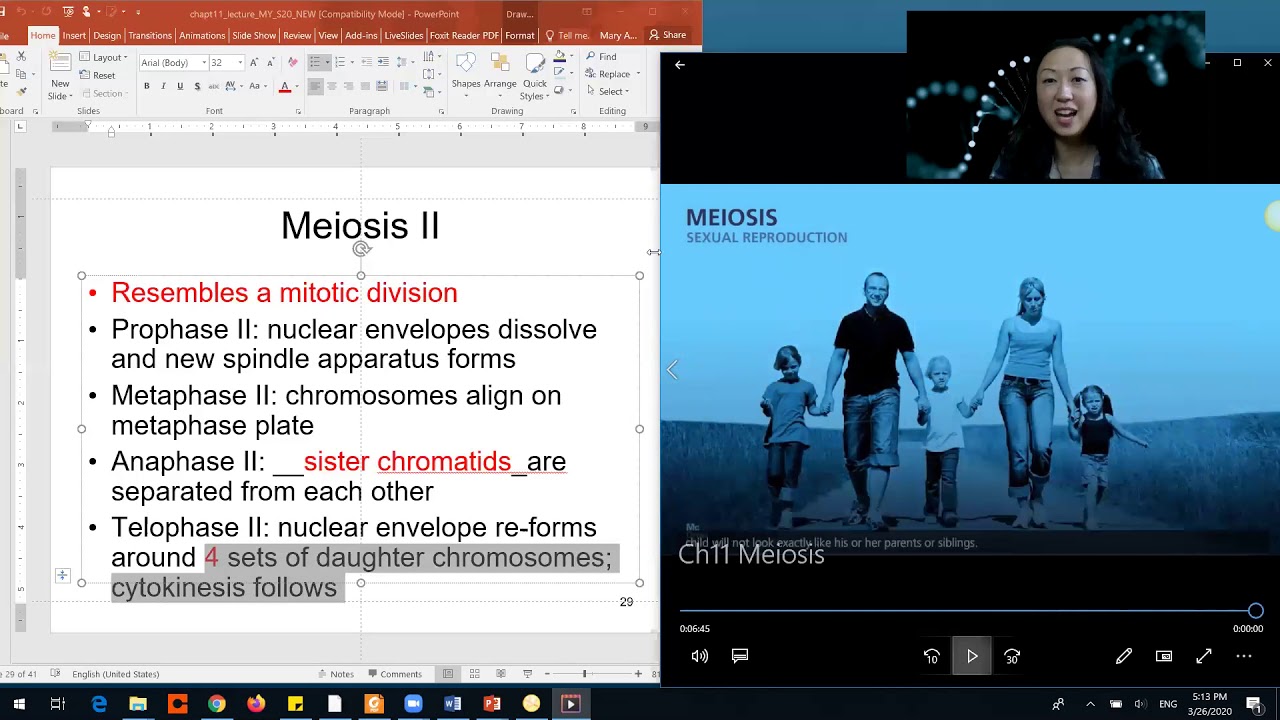Click the slide title Meiosis II
Screen dimensions: 1280x720
pyautogui.click(x=360, y=226)
